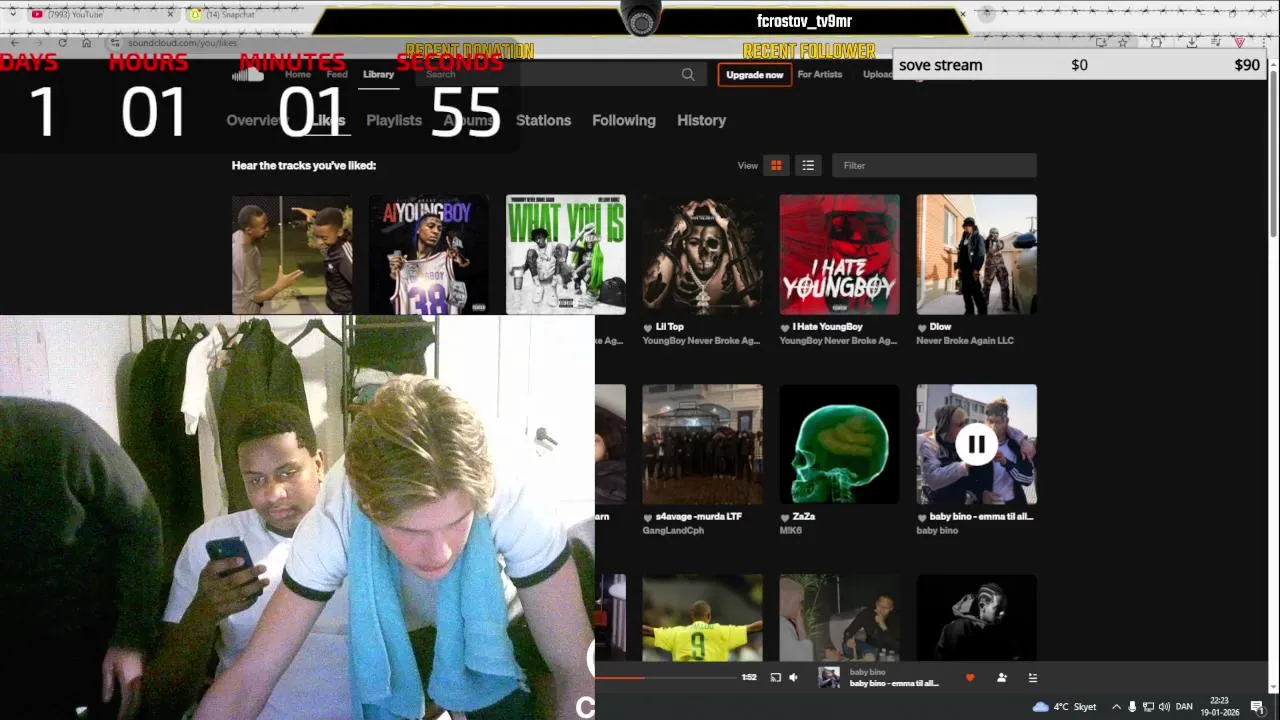The height and width of the screenshot is (720, 1280).
Task: Toggle the heart beside s4avage -murda LTF
Action: 648,517
